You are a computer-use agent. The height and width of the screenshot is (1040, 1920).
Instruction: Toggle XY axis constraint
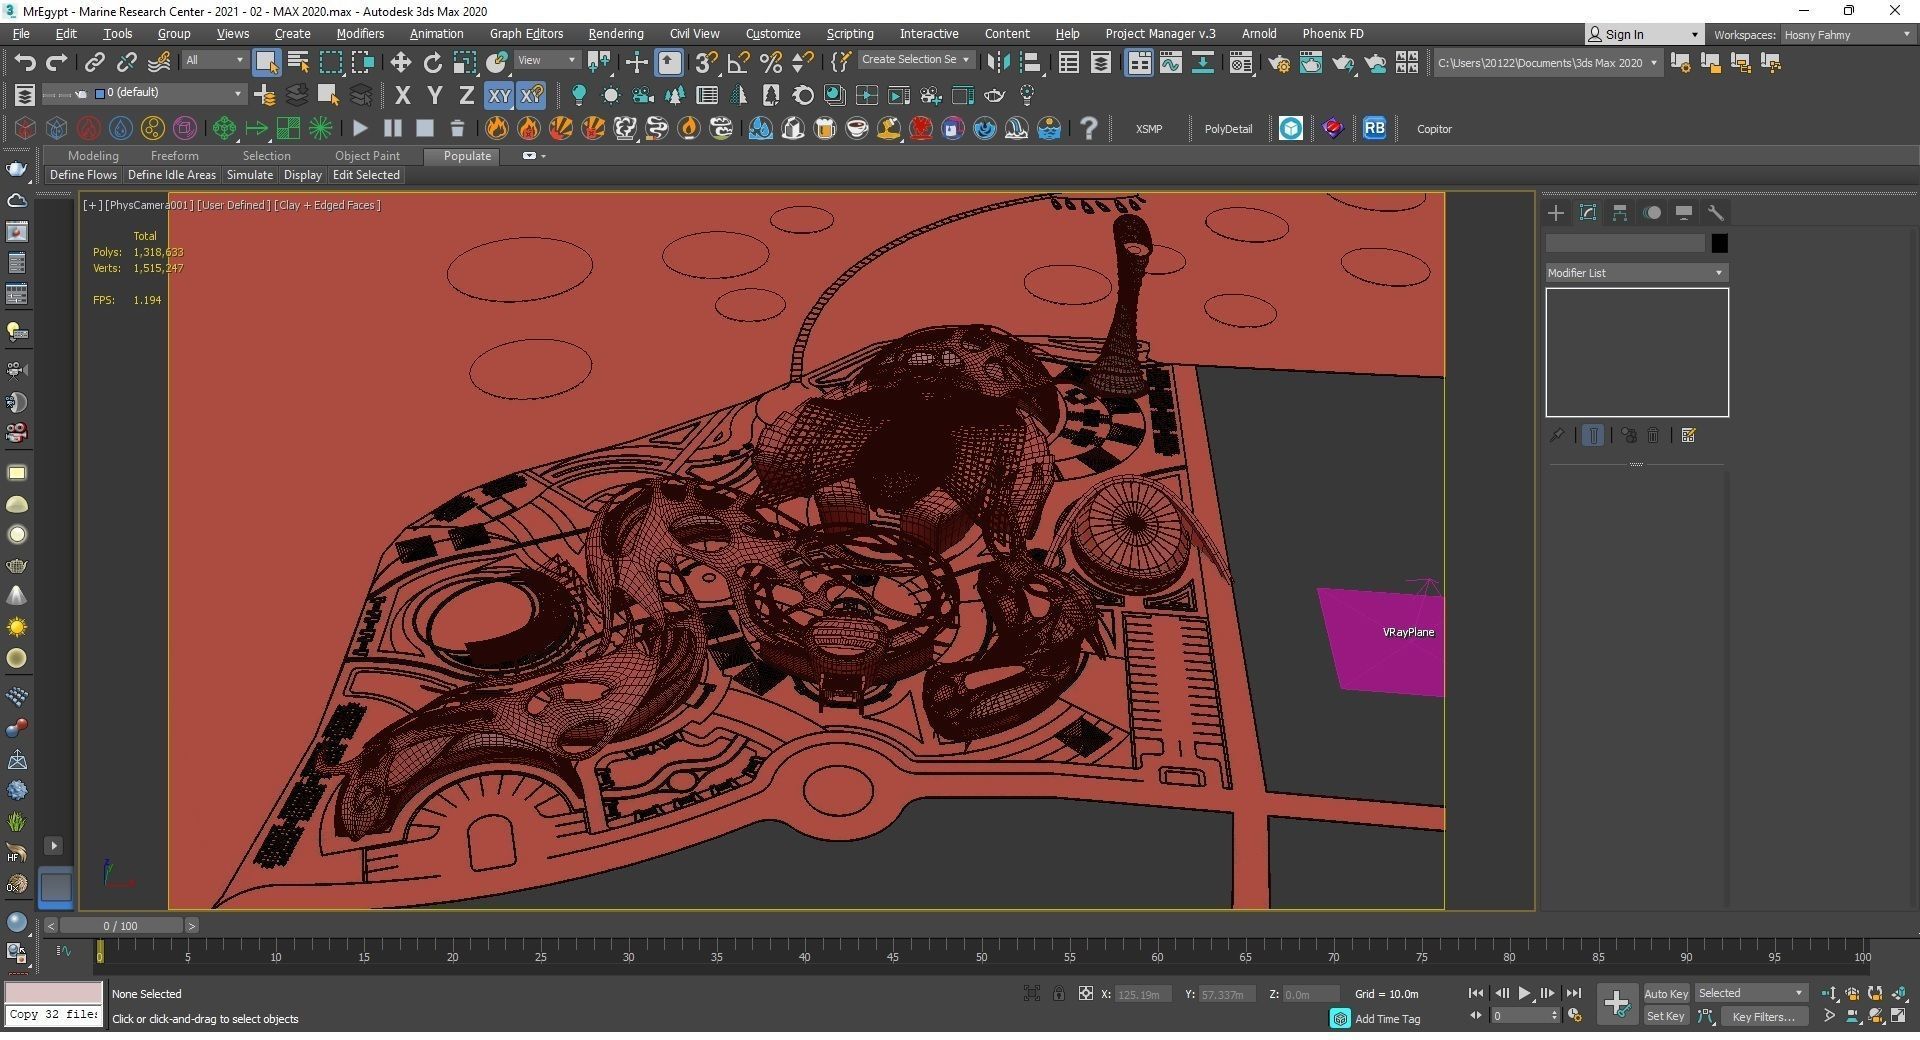coord(498,96)
